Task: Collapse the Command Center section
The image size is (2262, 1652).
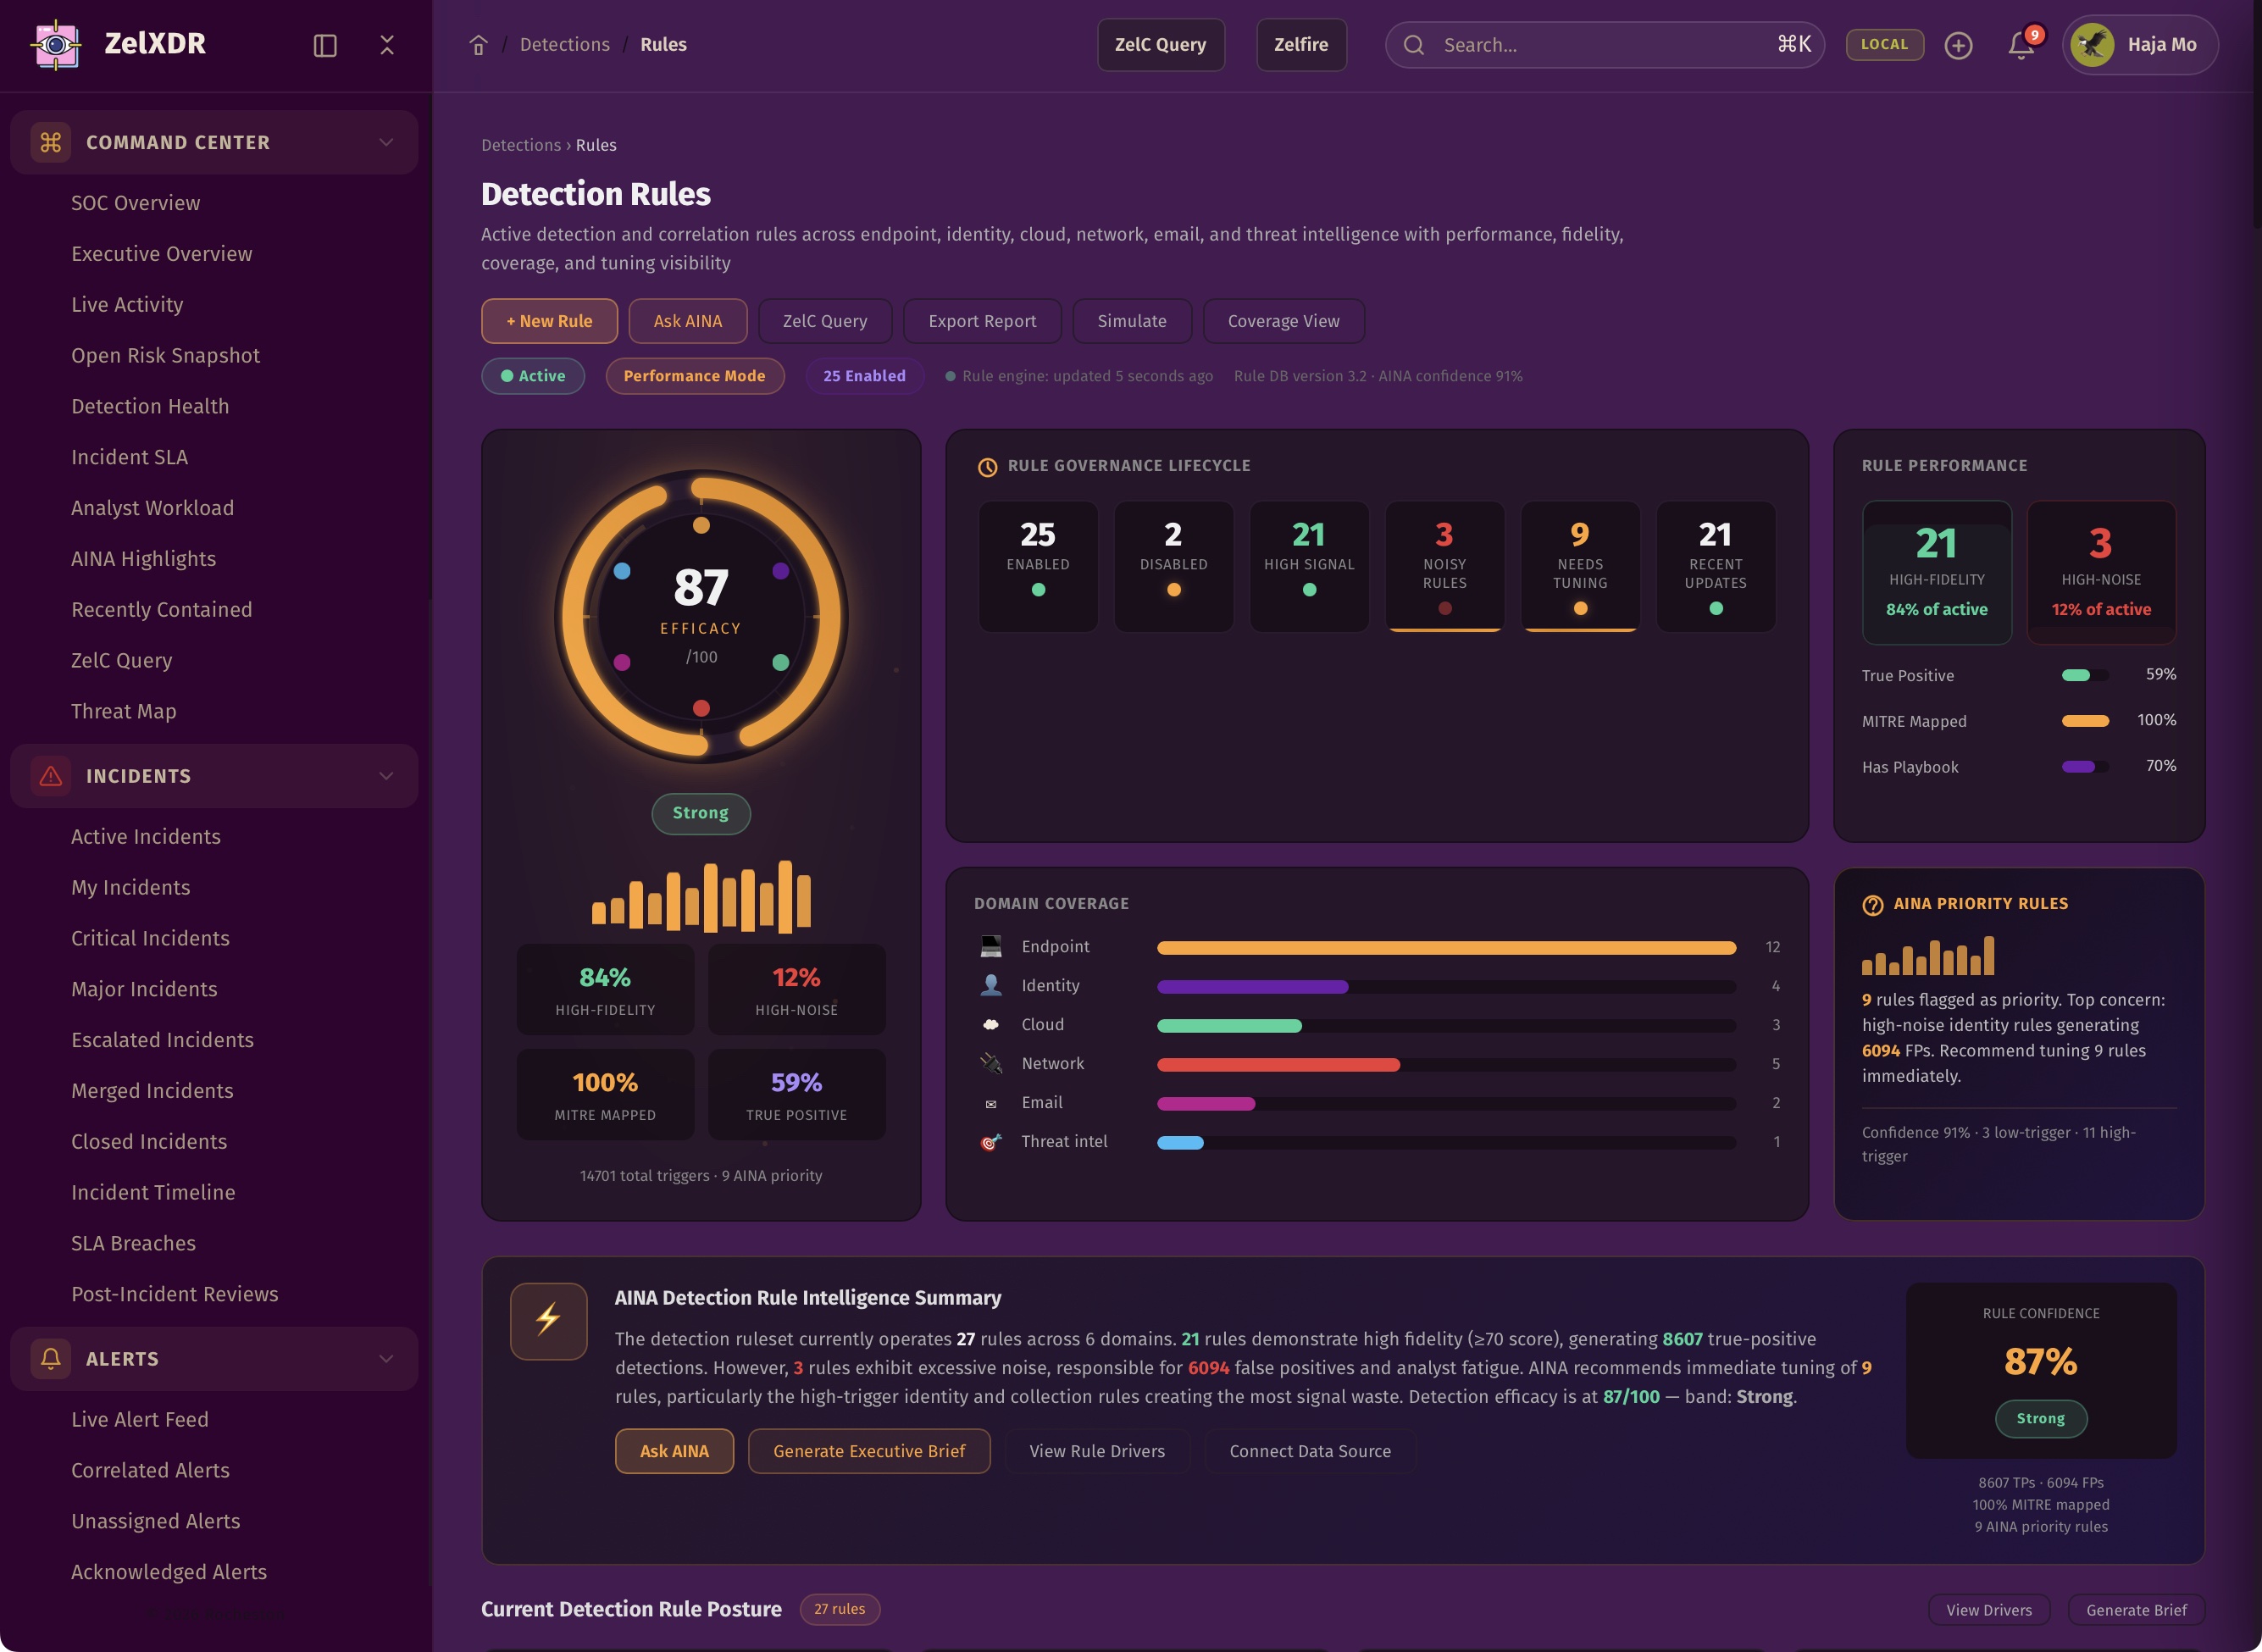Action: 386,142
